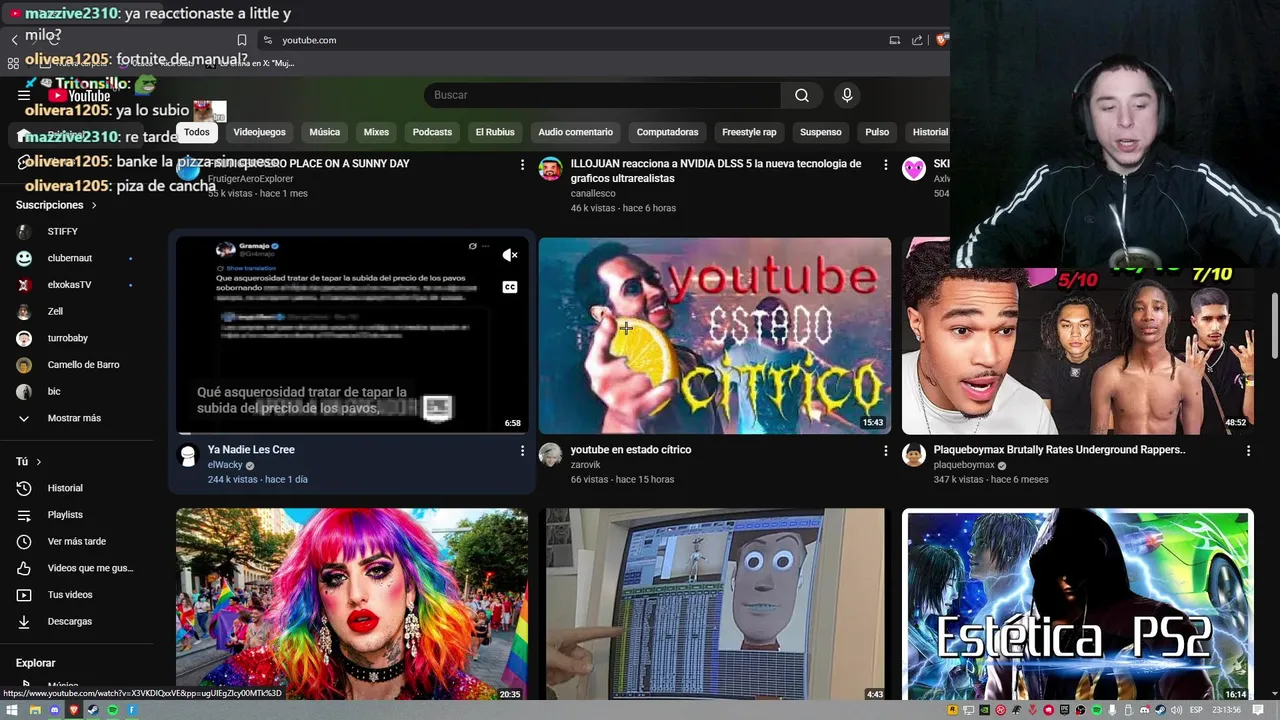
Task: Expand the Tú section chevron
Action: [x=39, y=462]
